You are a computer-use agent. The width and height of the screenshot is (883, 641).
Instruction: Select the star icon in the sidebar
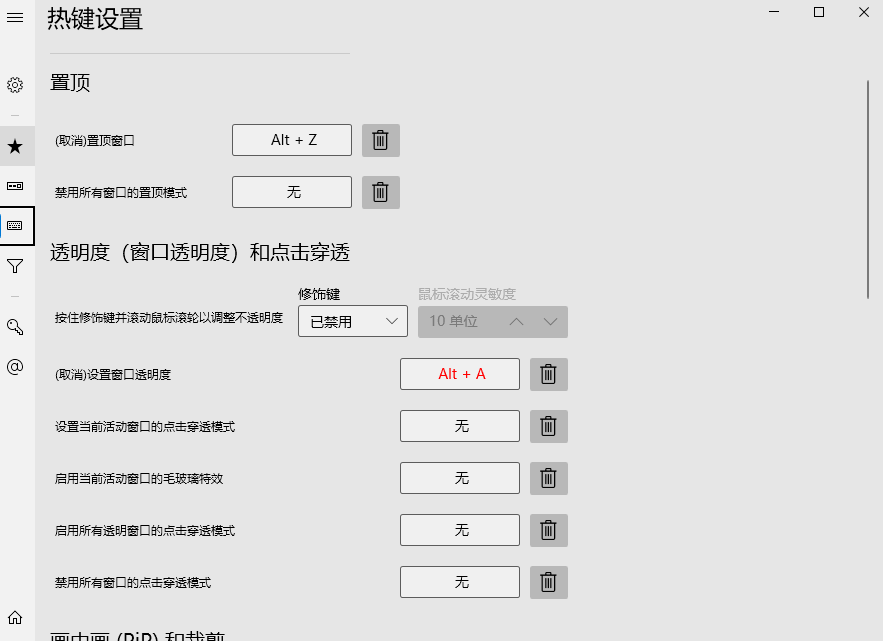pos(15,147)
